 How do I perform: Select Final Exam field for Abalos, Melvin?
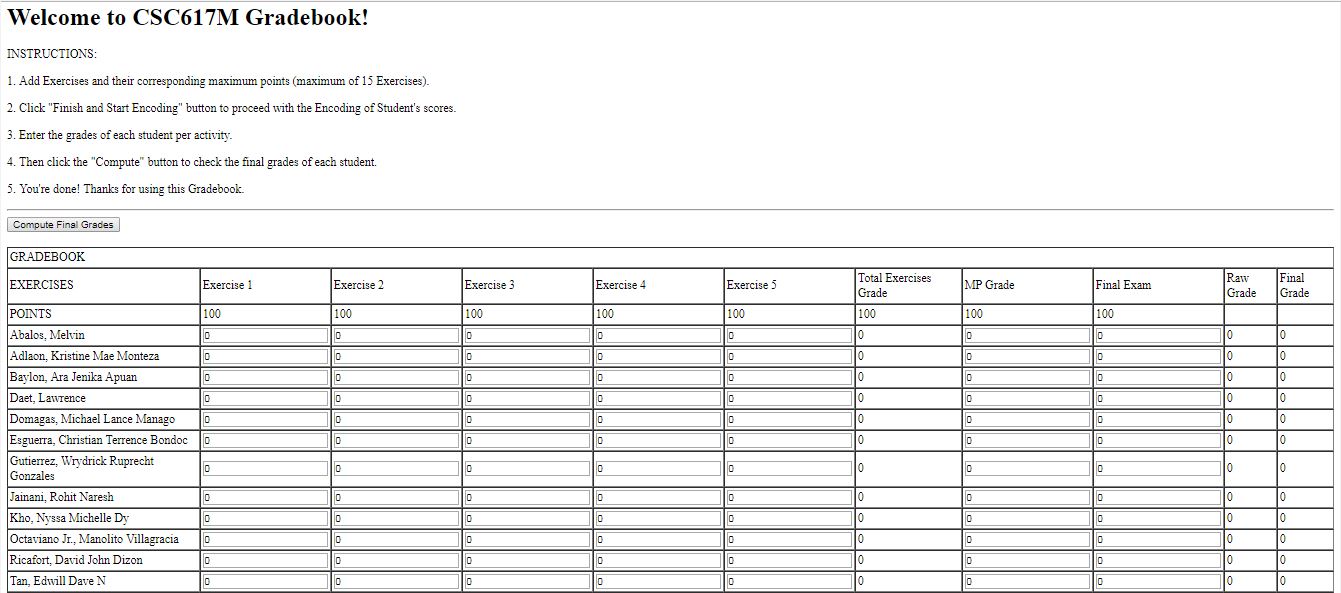tap(1158, 336)
